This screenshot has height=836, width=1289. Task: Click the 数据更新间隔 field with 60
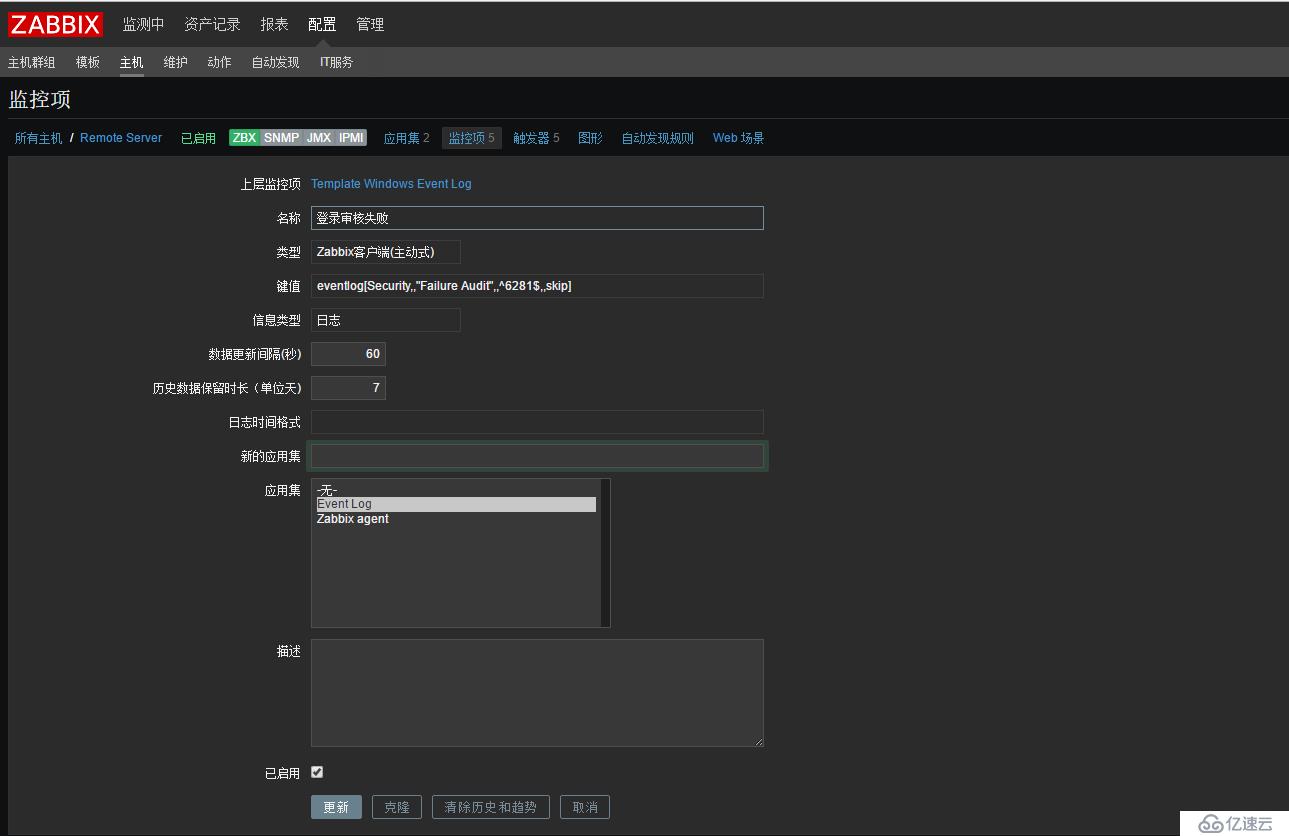coord(348,354)
